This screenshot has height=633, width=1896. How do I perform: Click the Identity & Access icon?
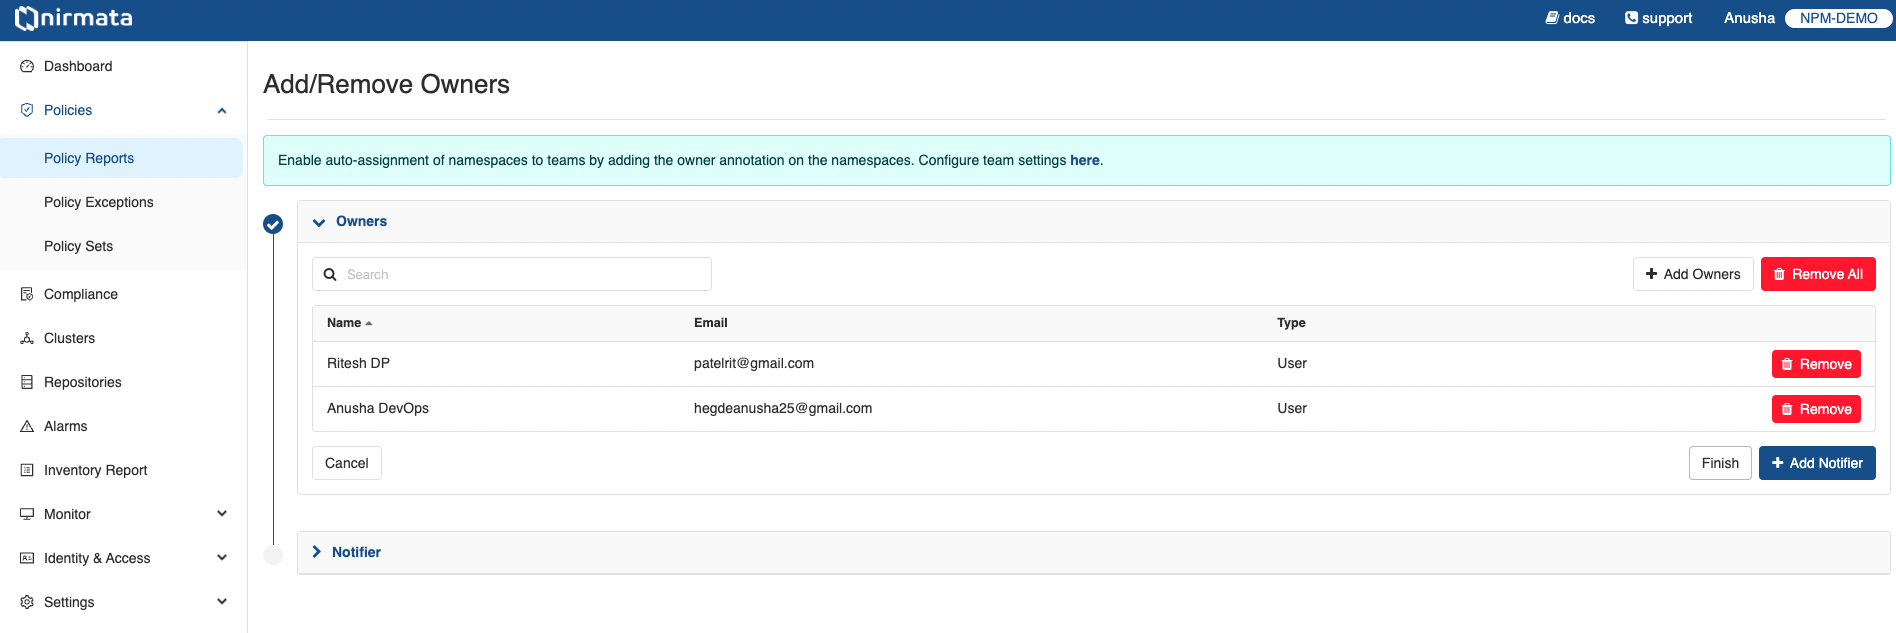[x=27, y=558]
